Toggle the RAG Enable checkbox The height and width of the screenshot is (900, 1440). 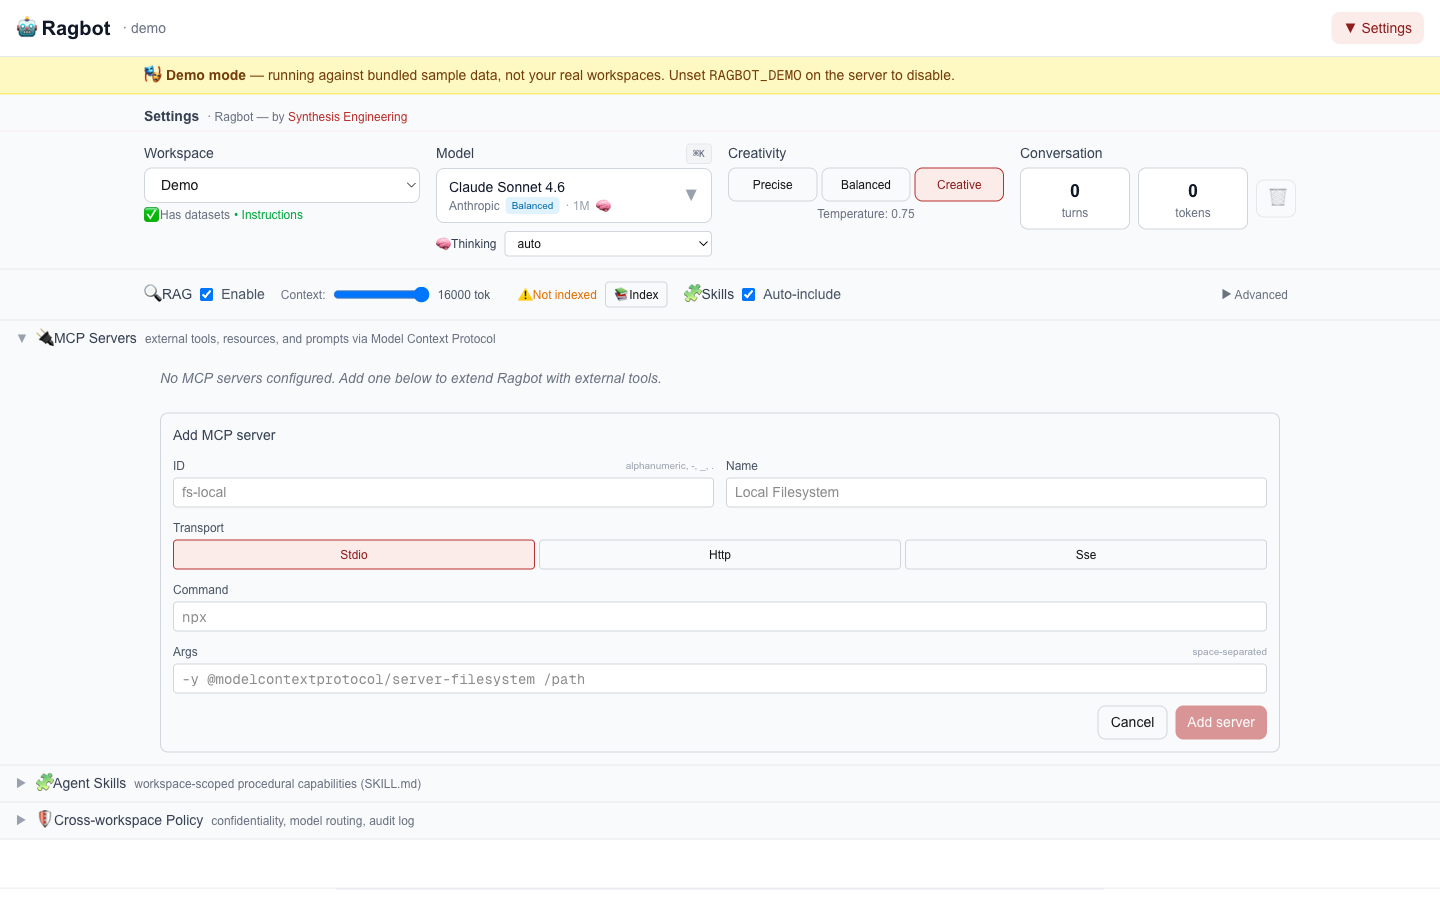click(207, 294)
